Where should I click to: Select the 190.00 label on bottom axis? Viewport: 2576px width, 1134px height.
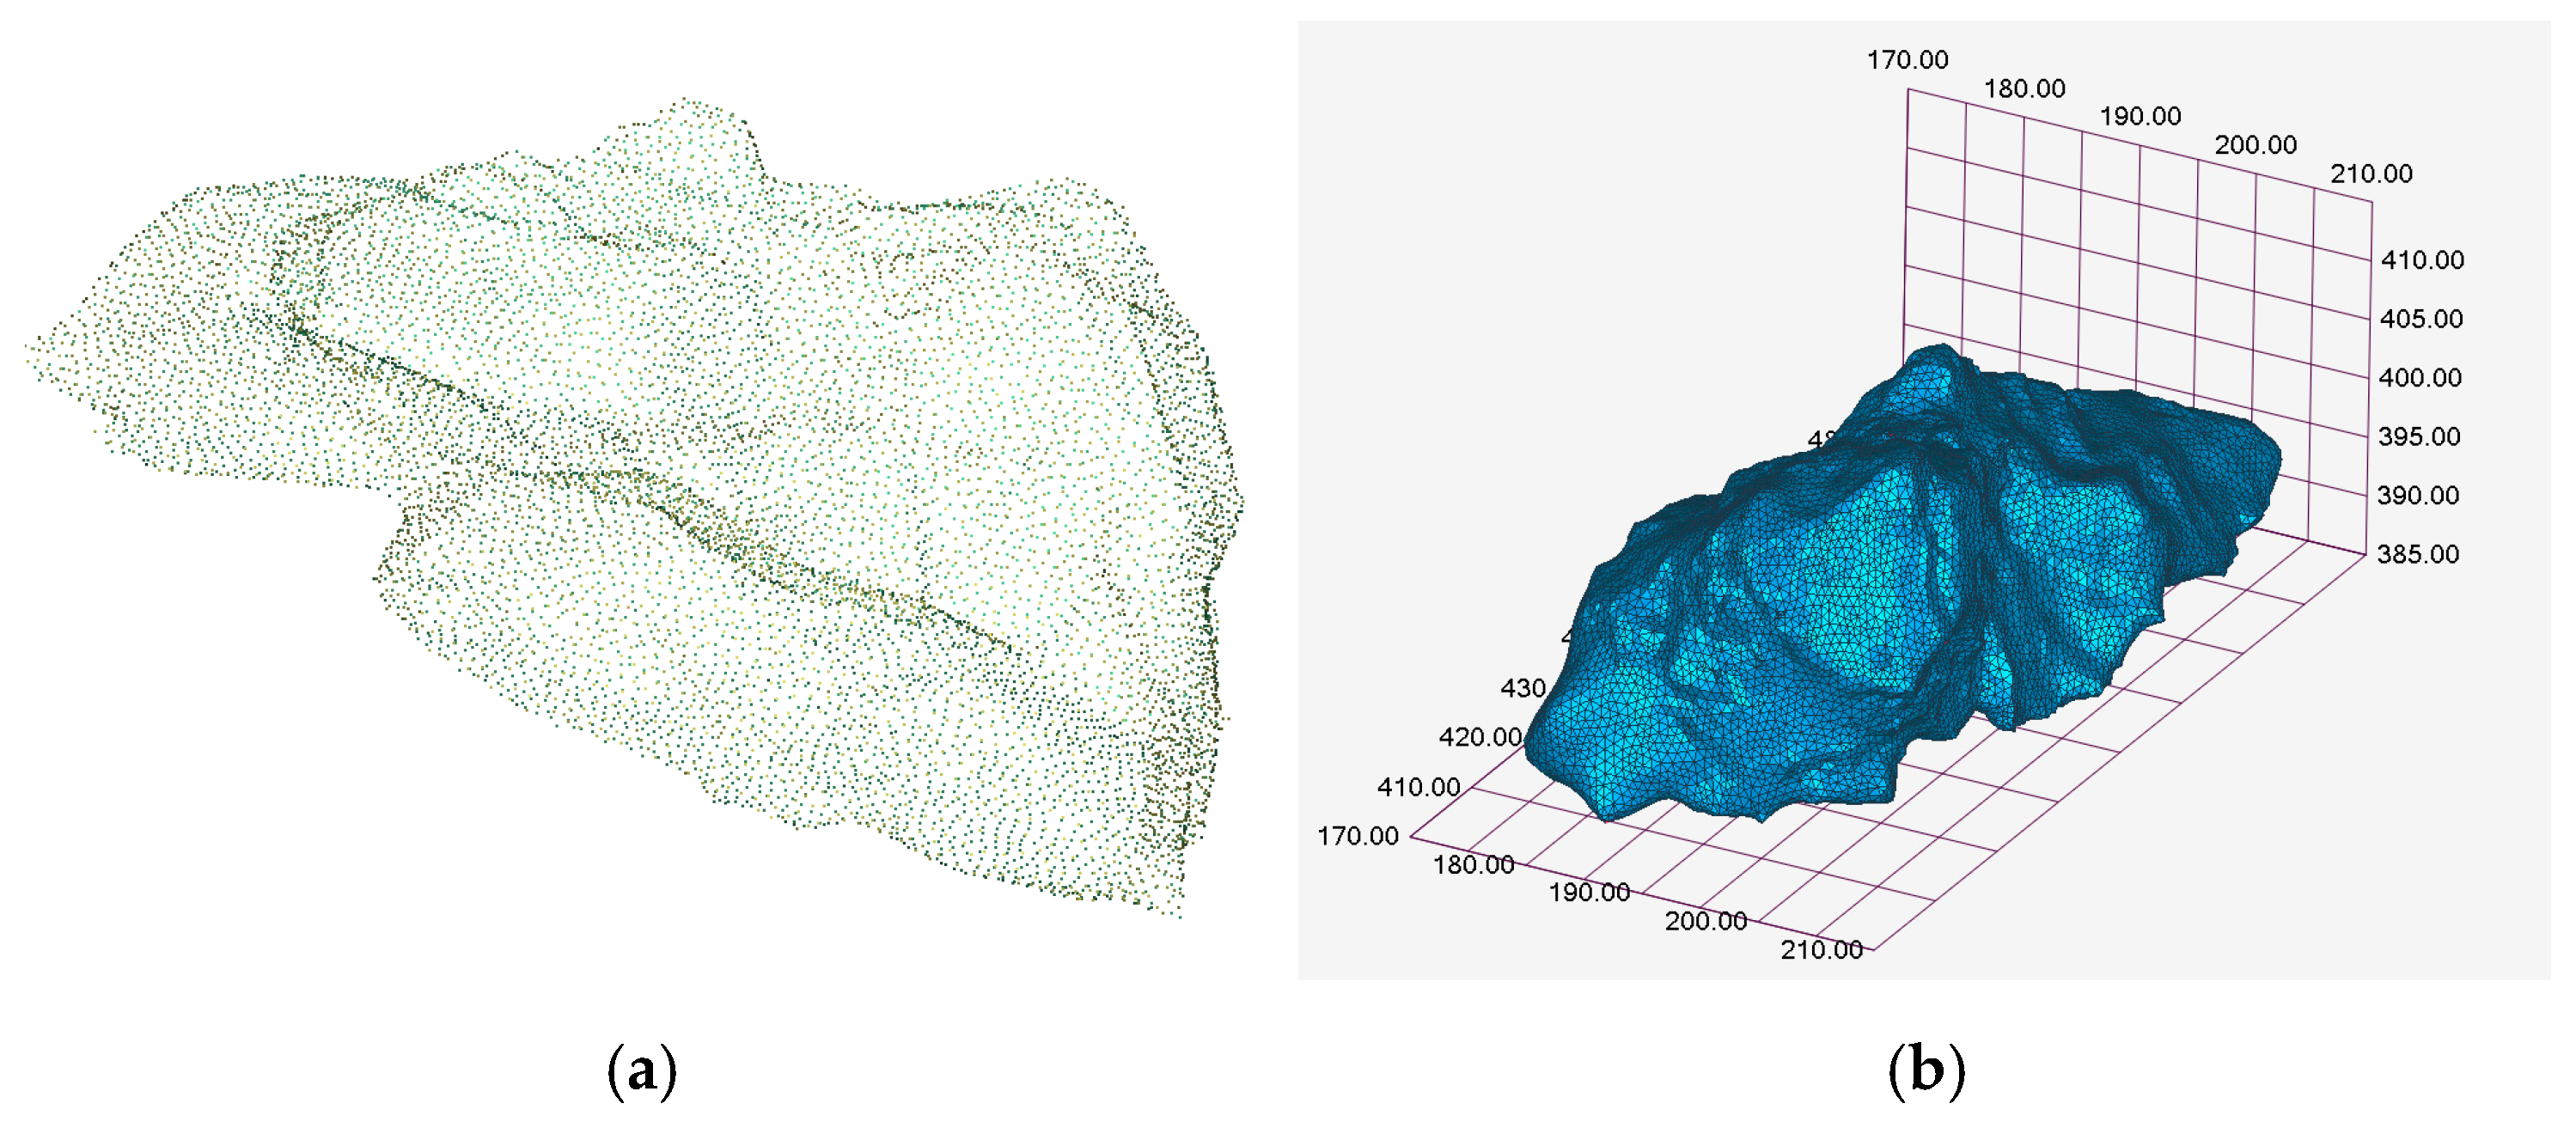[x=1589, y=892]
